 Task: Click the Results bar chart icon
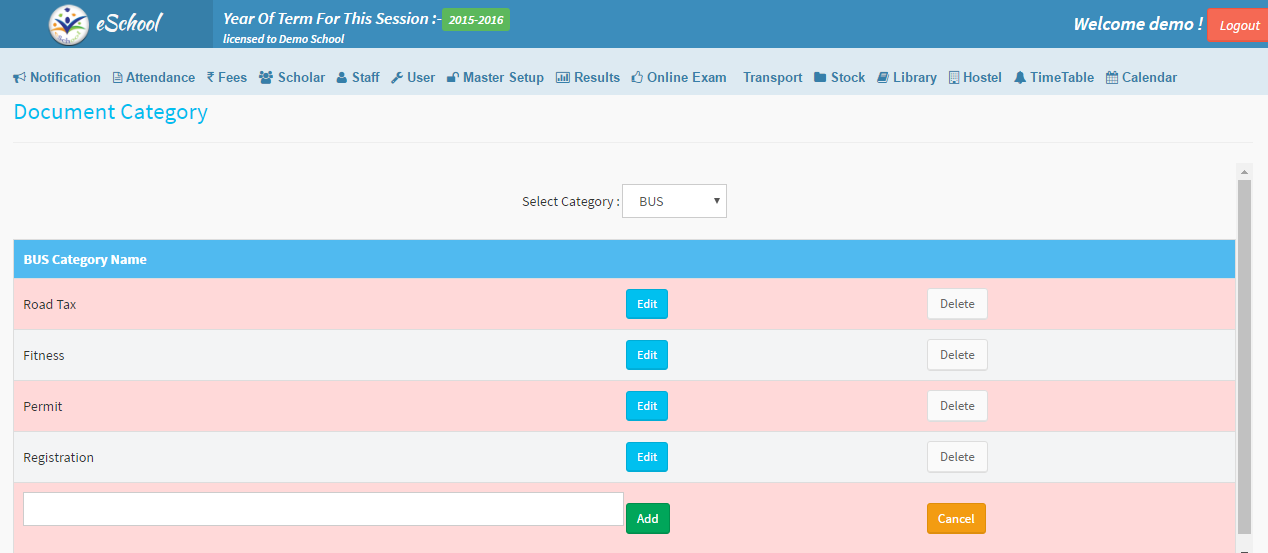(563, 78)
